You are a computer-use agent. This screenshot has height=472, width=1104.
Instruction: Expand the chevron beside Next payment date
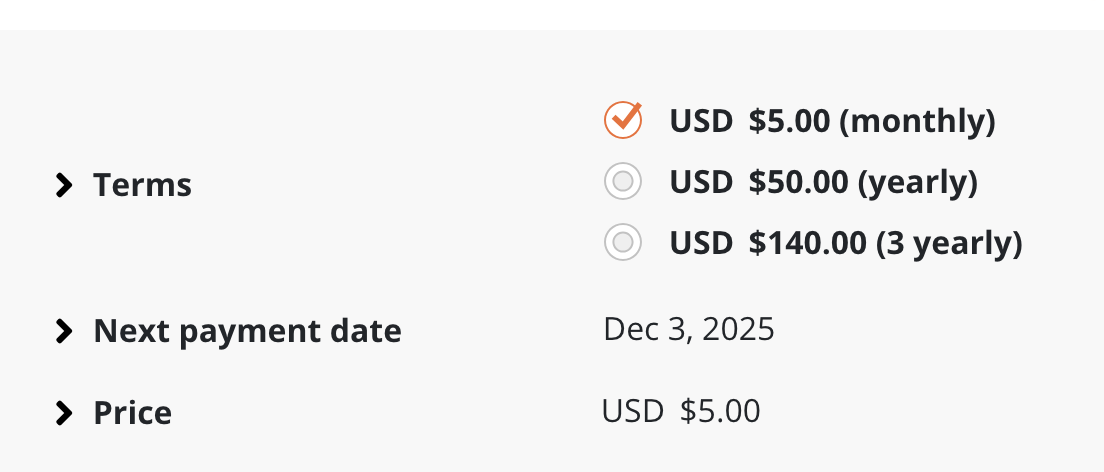pyautogui.click(x=65, y=331)
